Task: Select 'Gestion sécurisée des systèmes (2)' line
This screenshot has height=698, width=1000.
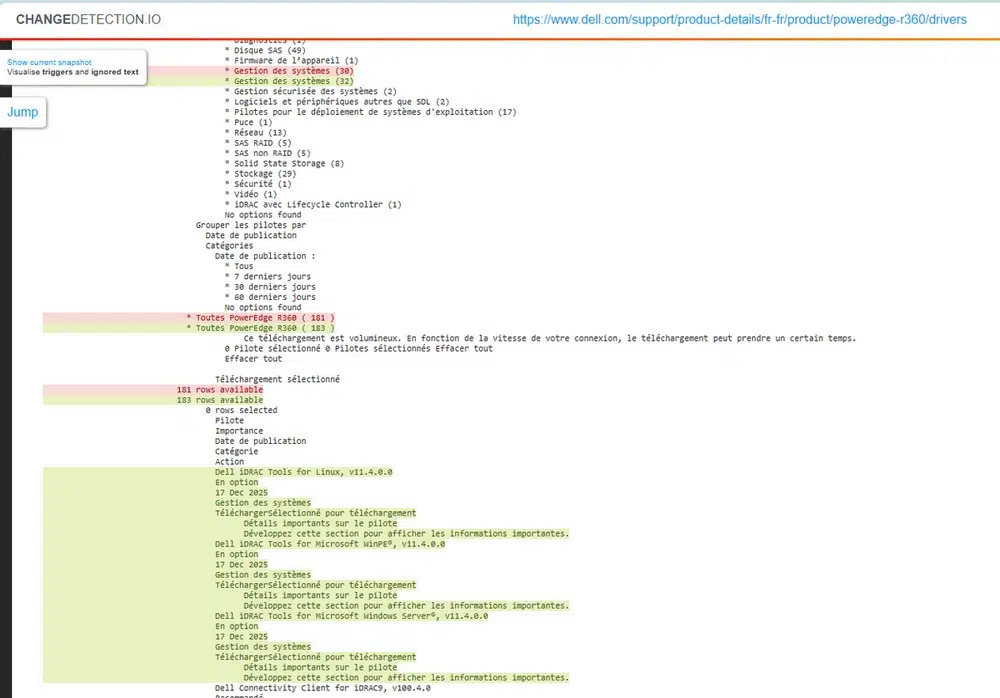Action: 311,91
